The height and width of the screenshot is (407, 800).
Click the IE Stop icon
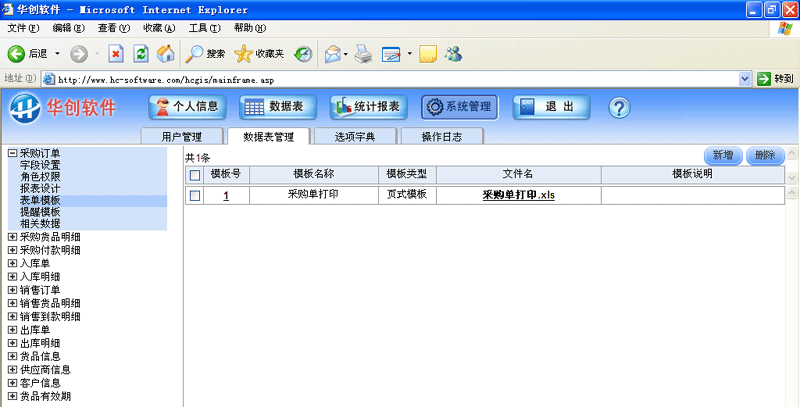tap(116, 53)
